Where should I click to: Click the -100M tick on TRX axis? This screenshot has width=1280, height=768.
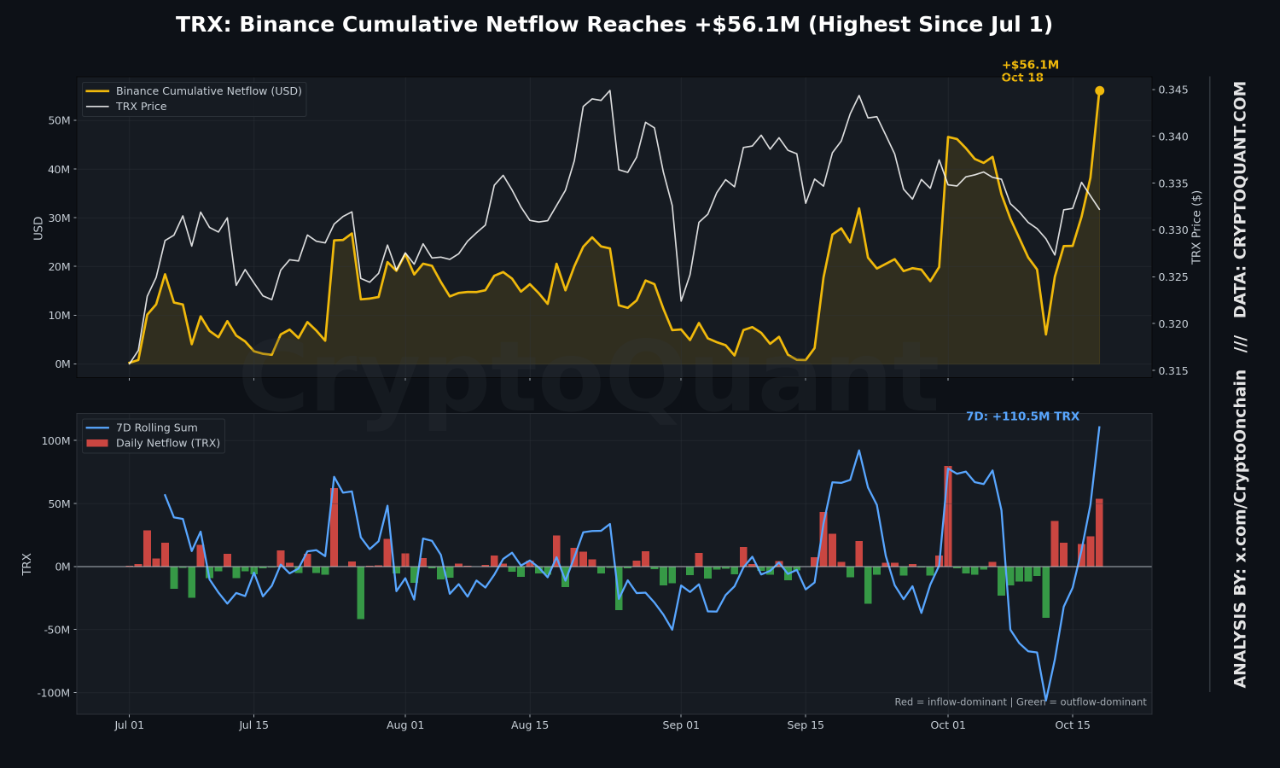[x=53, y=694]
